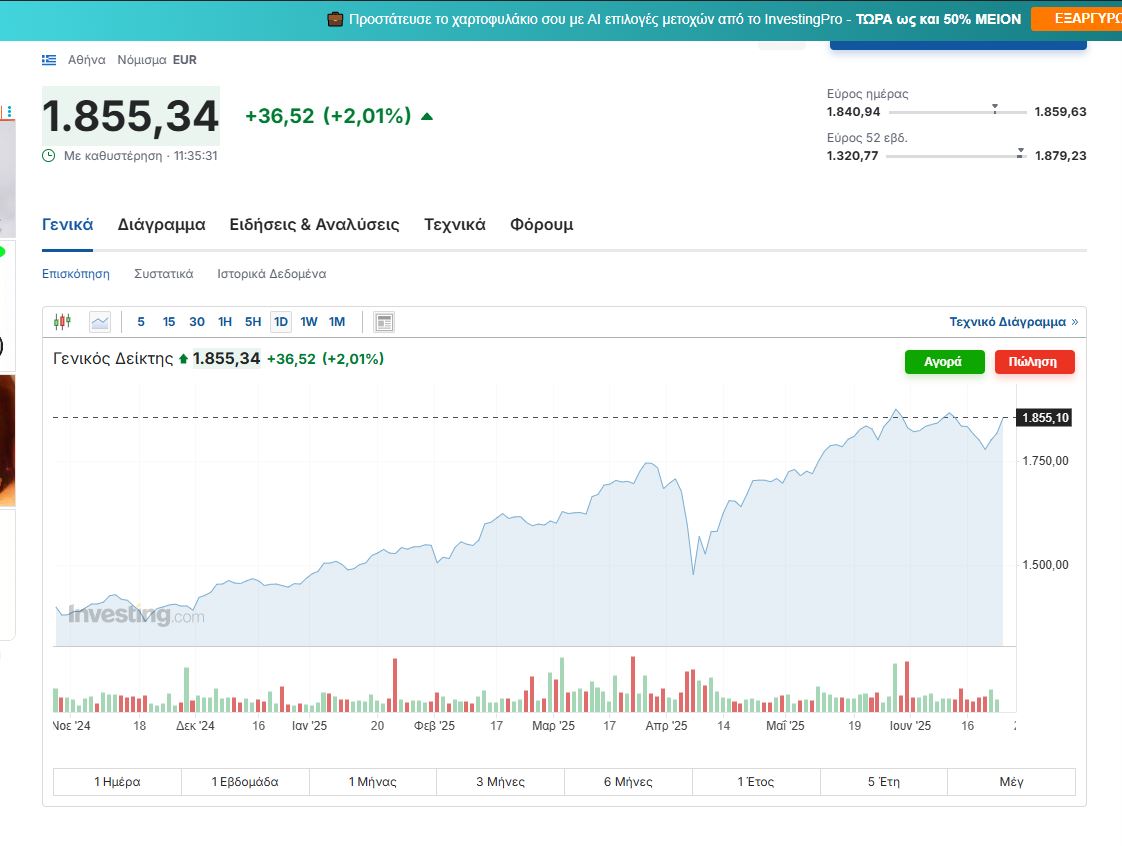Switch to candlestick chart type

pos(63,322)
